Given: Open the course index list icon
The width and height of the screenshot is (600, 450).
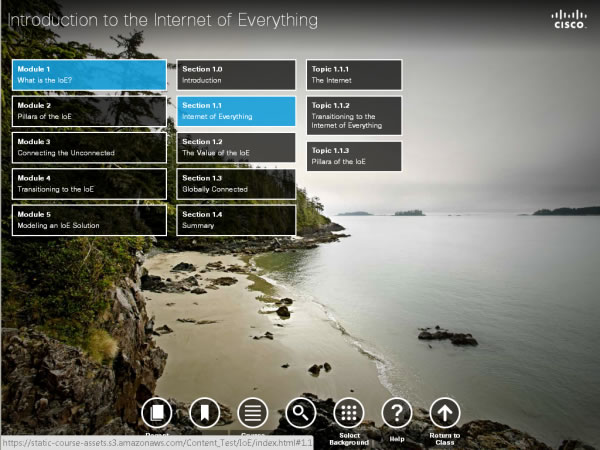Looking at the screenshot, I should 253,412.
